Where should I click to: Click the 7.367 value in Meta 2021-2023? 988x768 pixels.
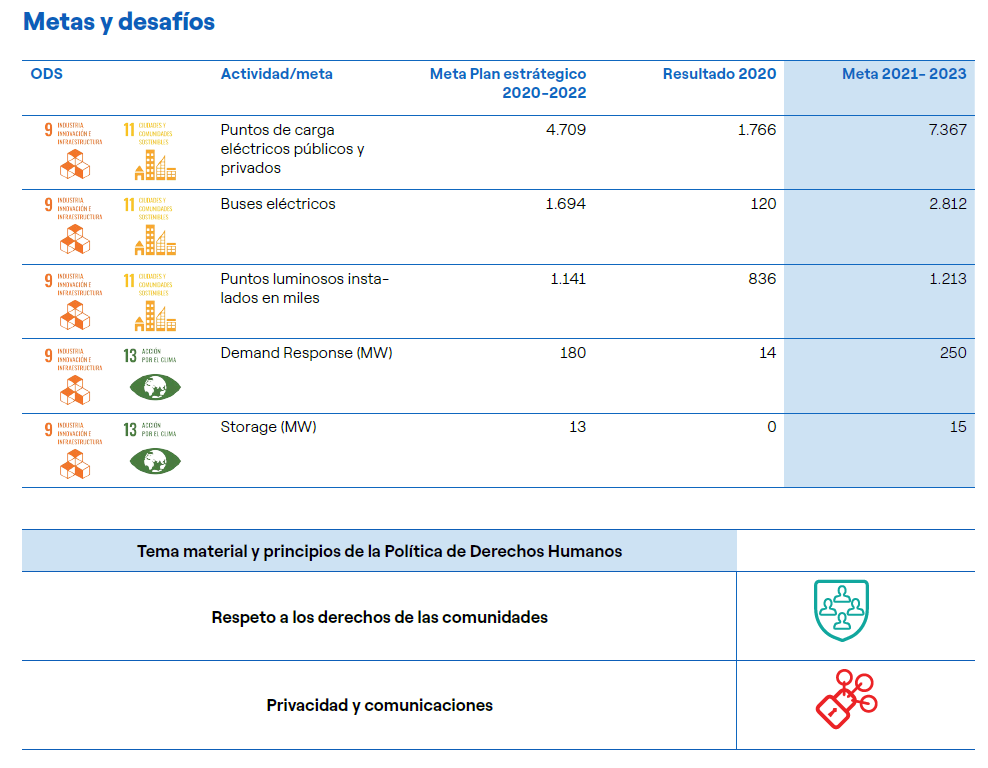(947, 130)
